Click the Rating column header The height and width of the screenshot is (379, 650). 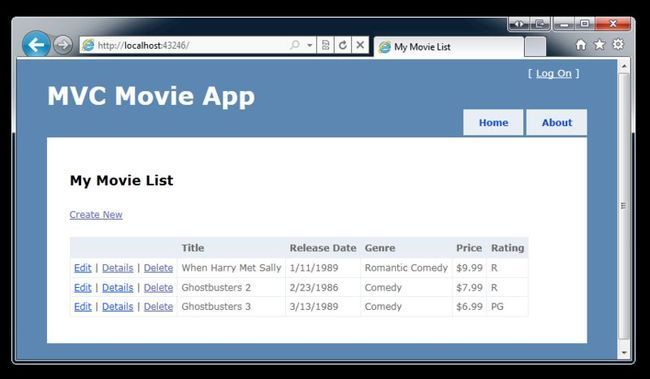[x=507, y=248]
